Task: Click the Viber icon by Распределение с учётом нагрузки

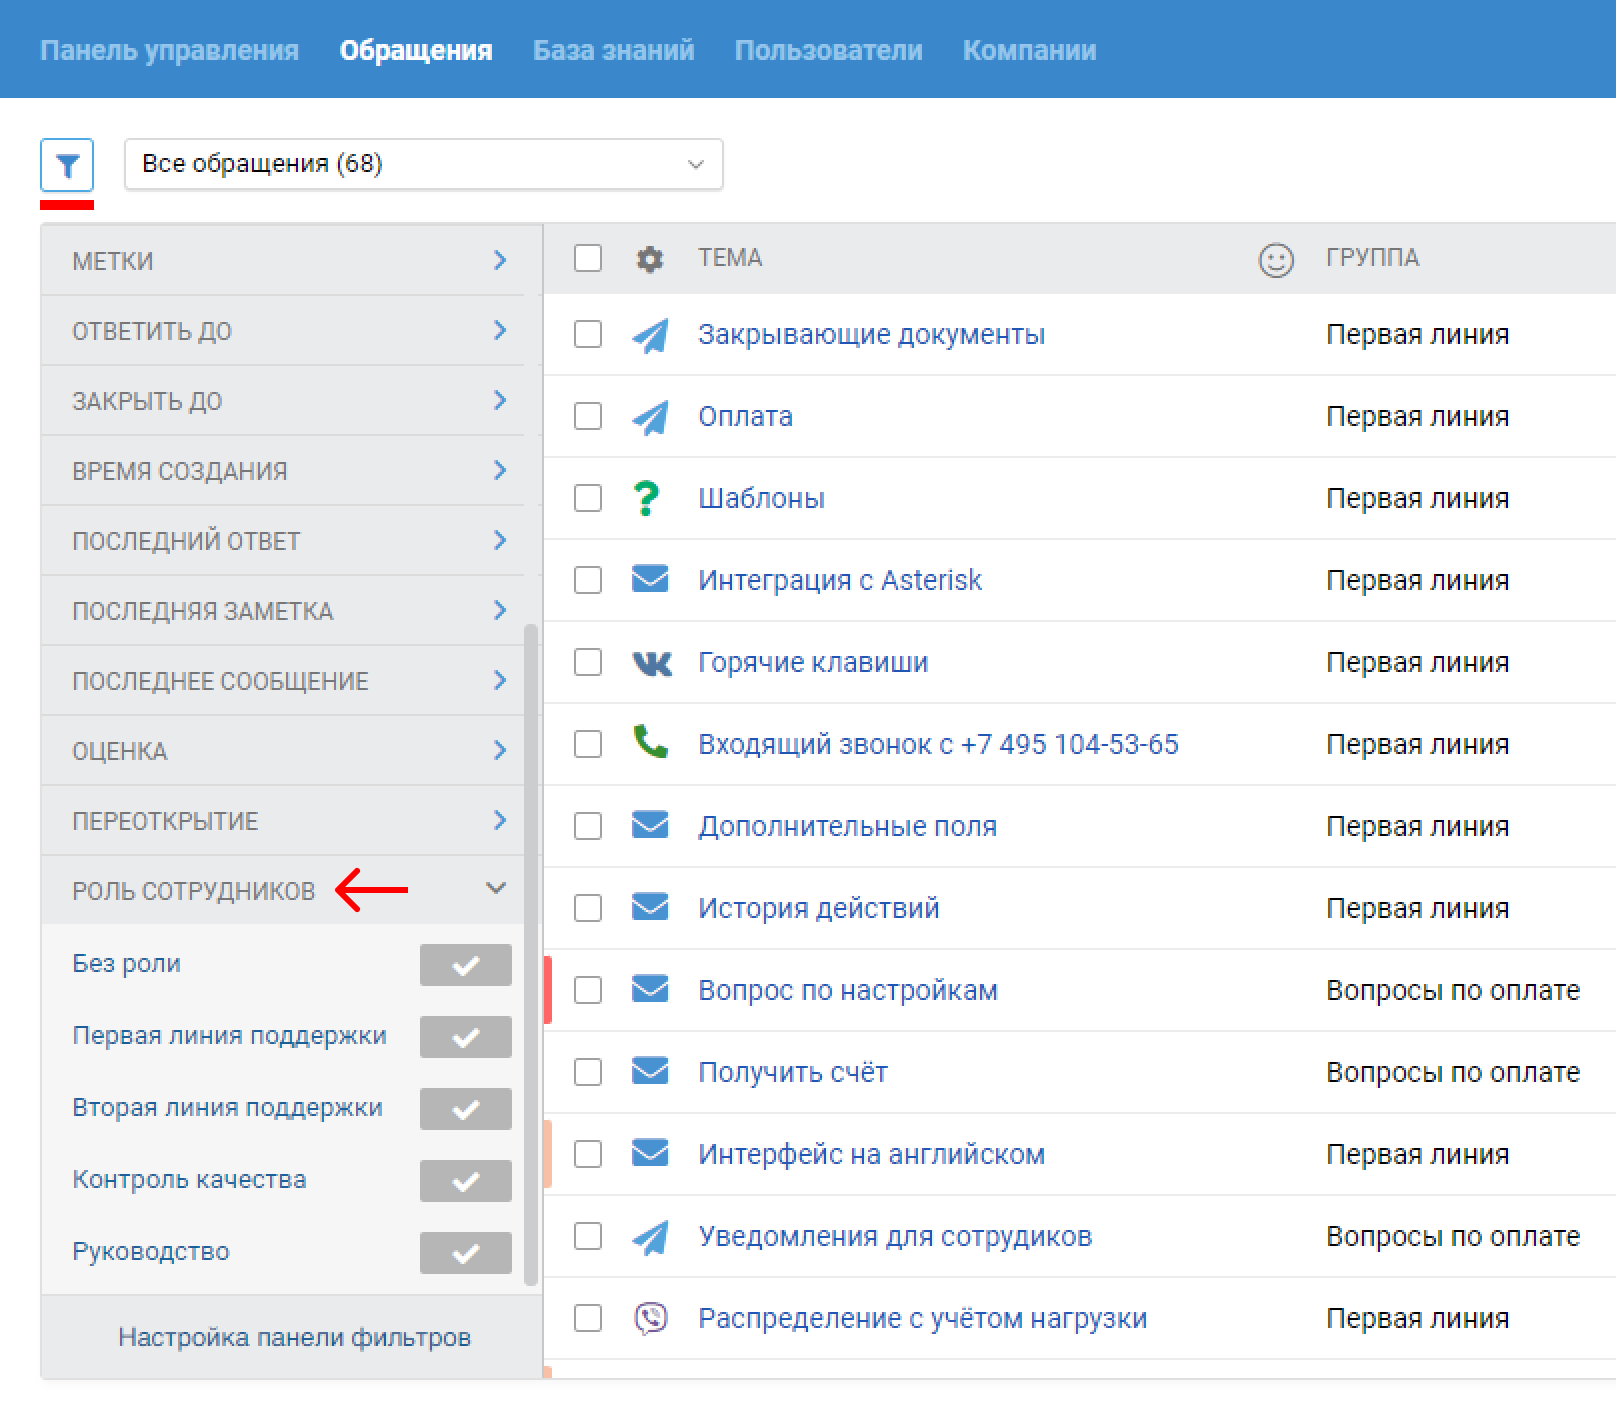Action: pyautogui.click(x=651, y=1318)
